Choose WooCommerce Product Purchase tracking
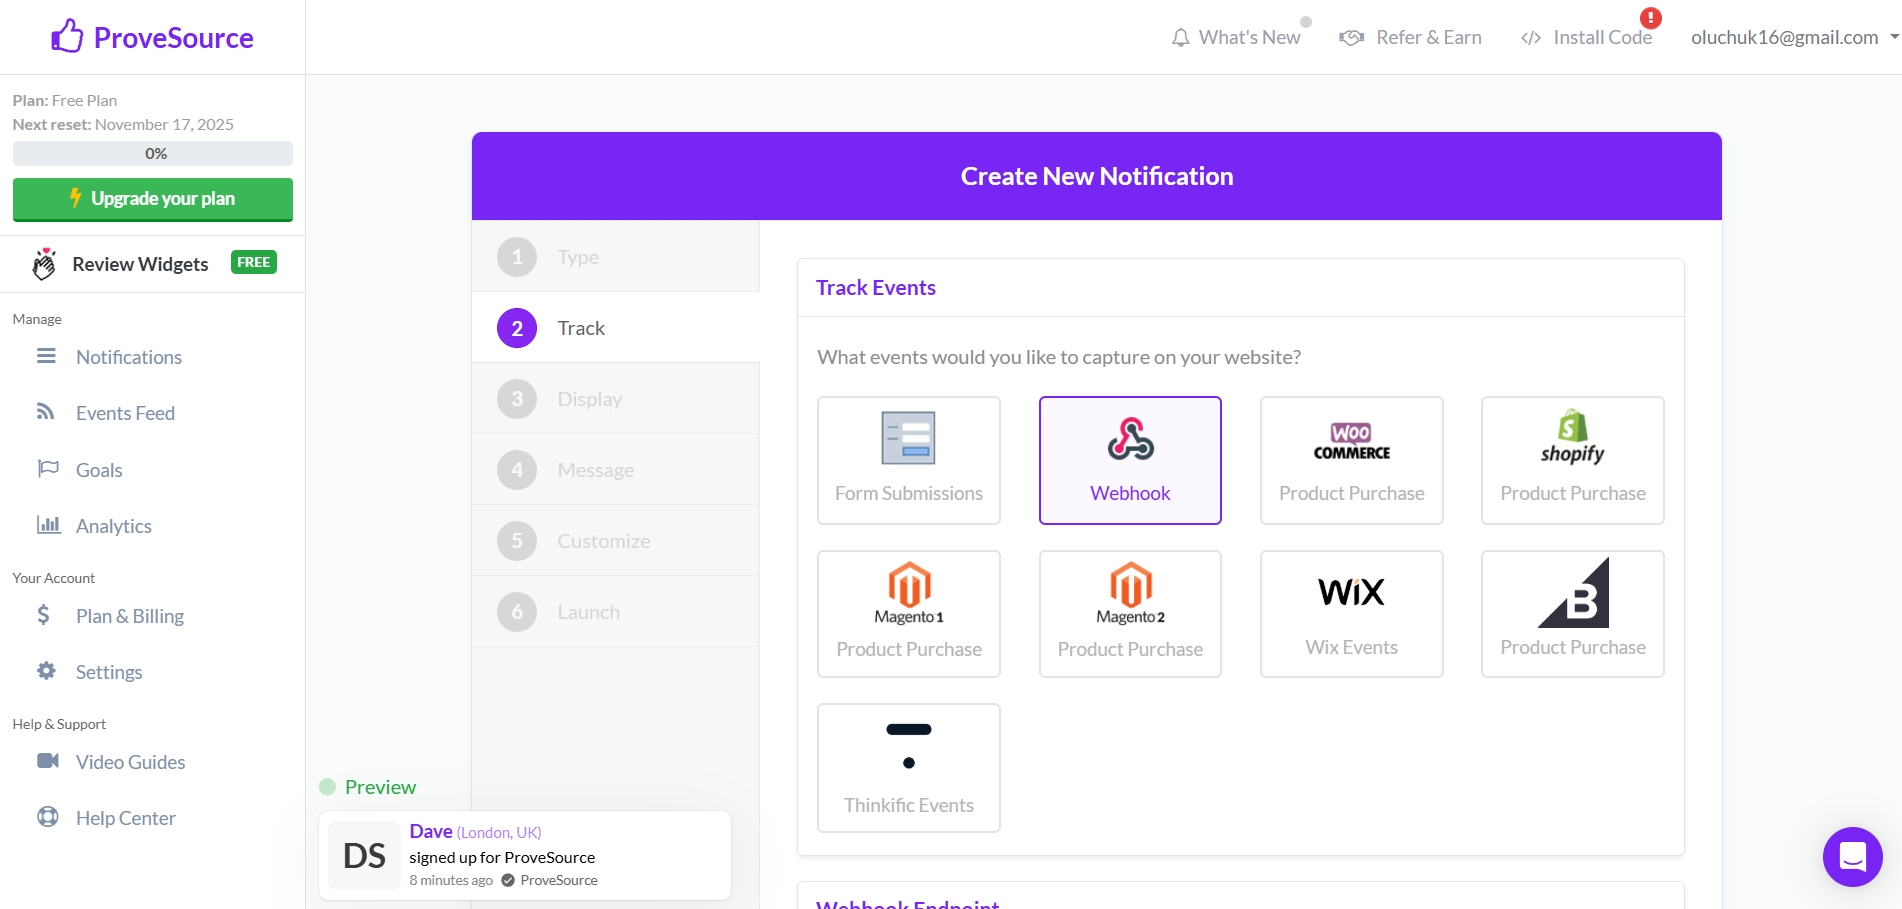 (x=1351, y=460)
